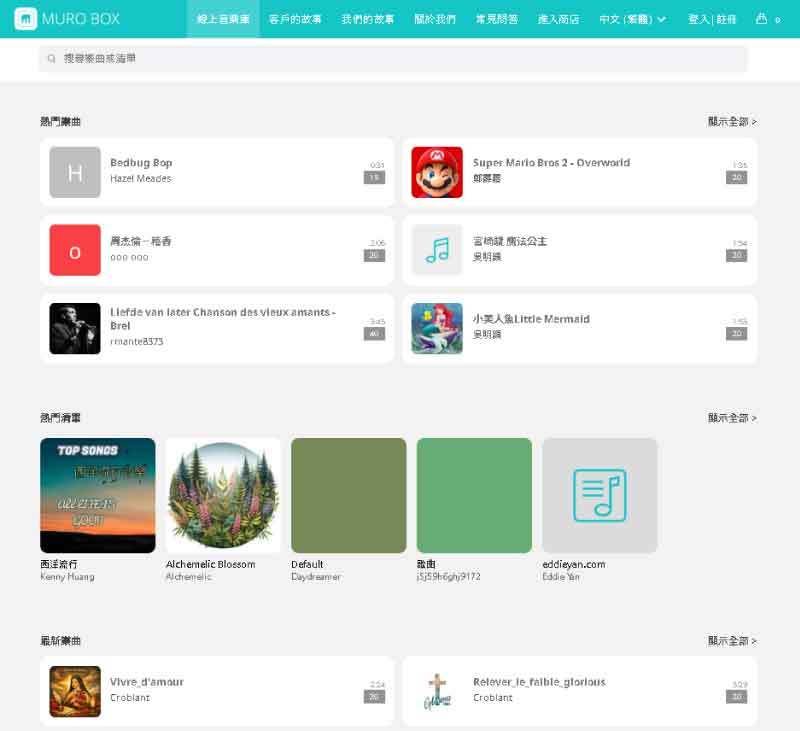Click the gray H avatar for Bedbug Bop
This screenshot has width=800, height=731.
(x=75, y=172)
